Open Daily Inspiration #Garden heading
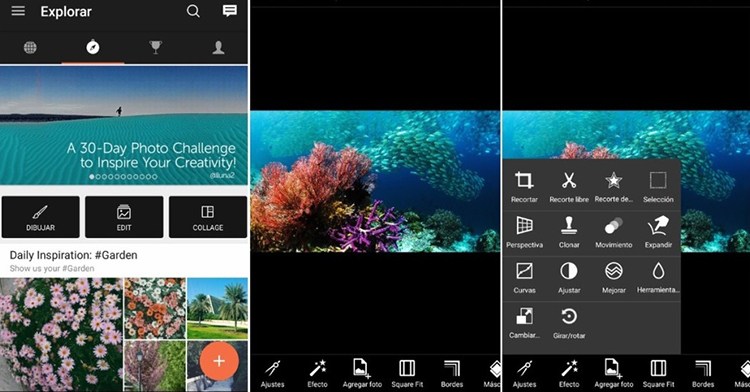 tap(73, 255)
